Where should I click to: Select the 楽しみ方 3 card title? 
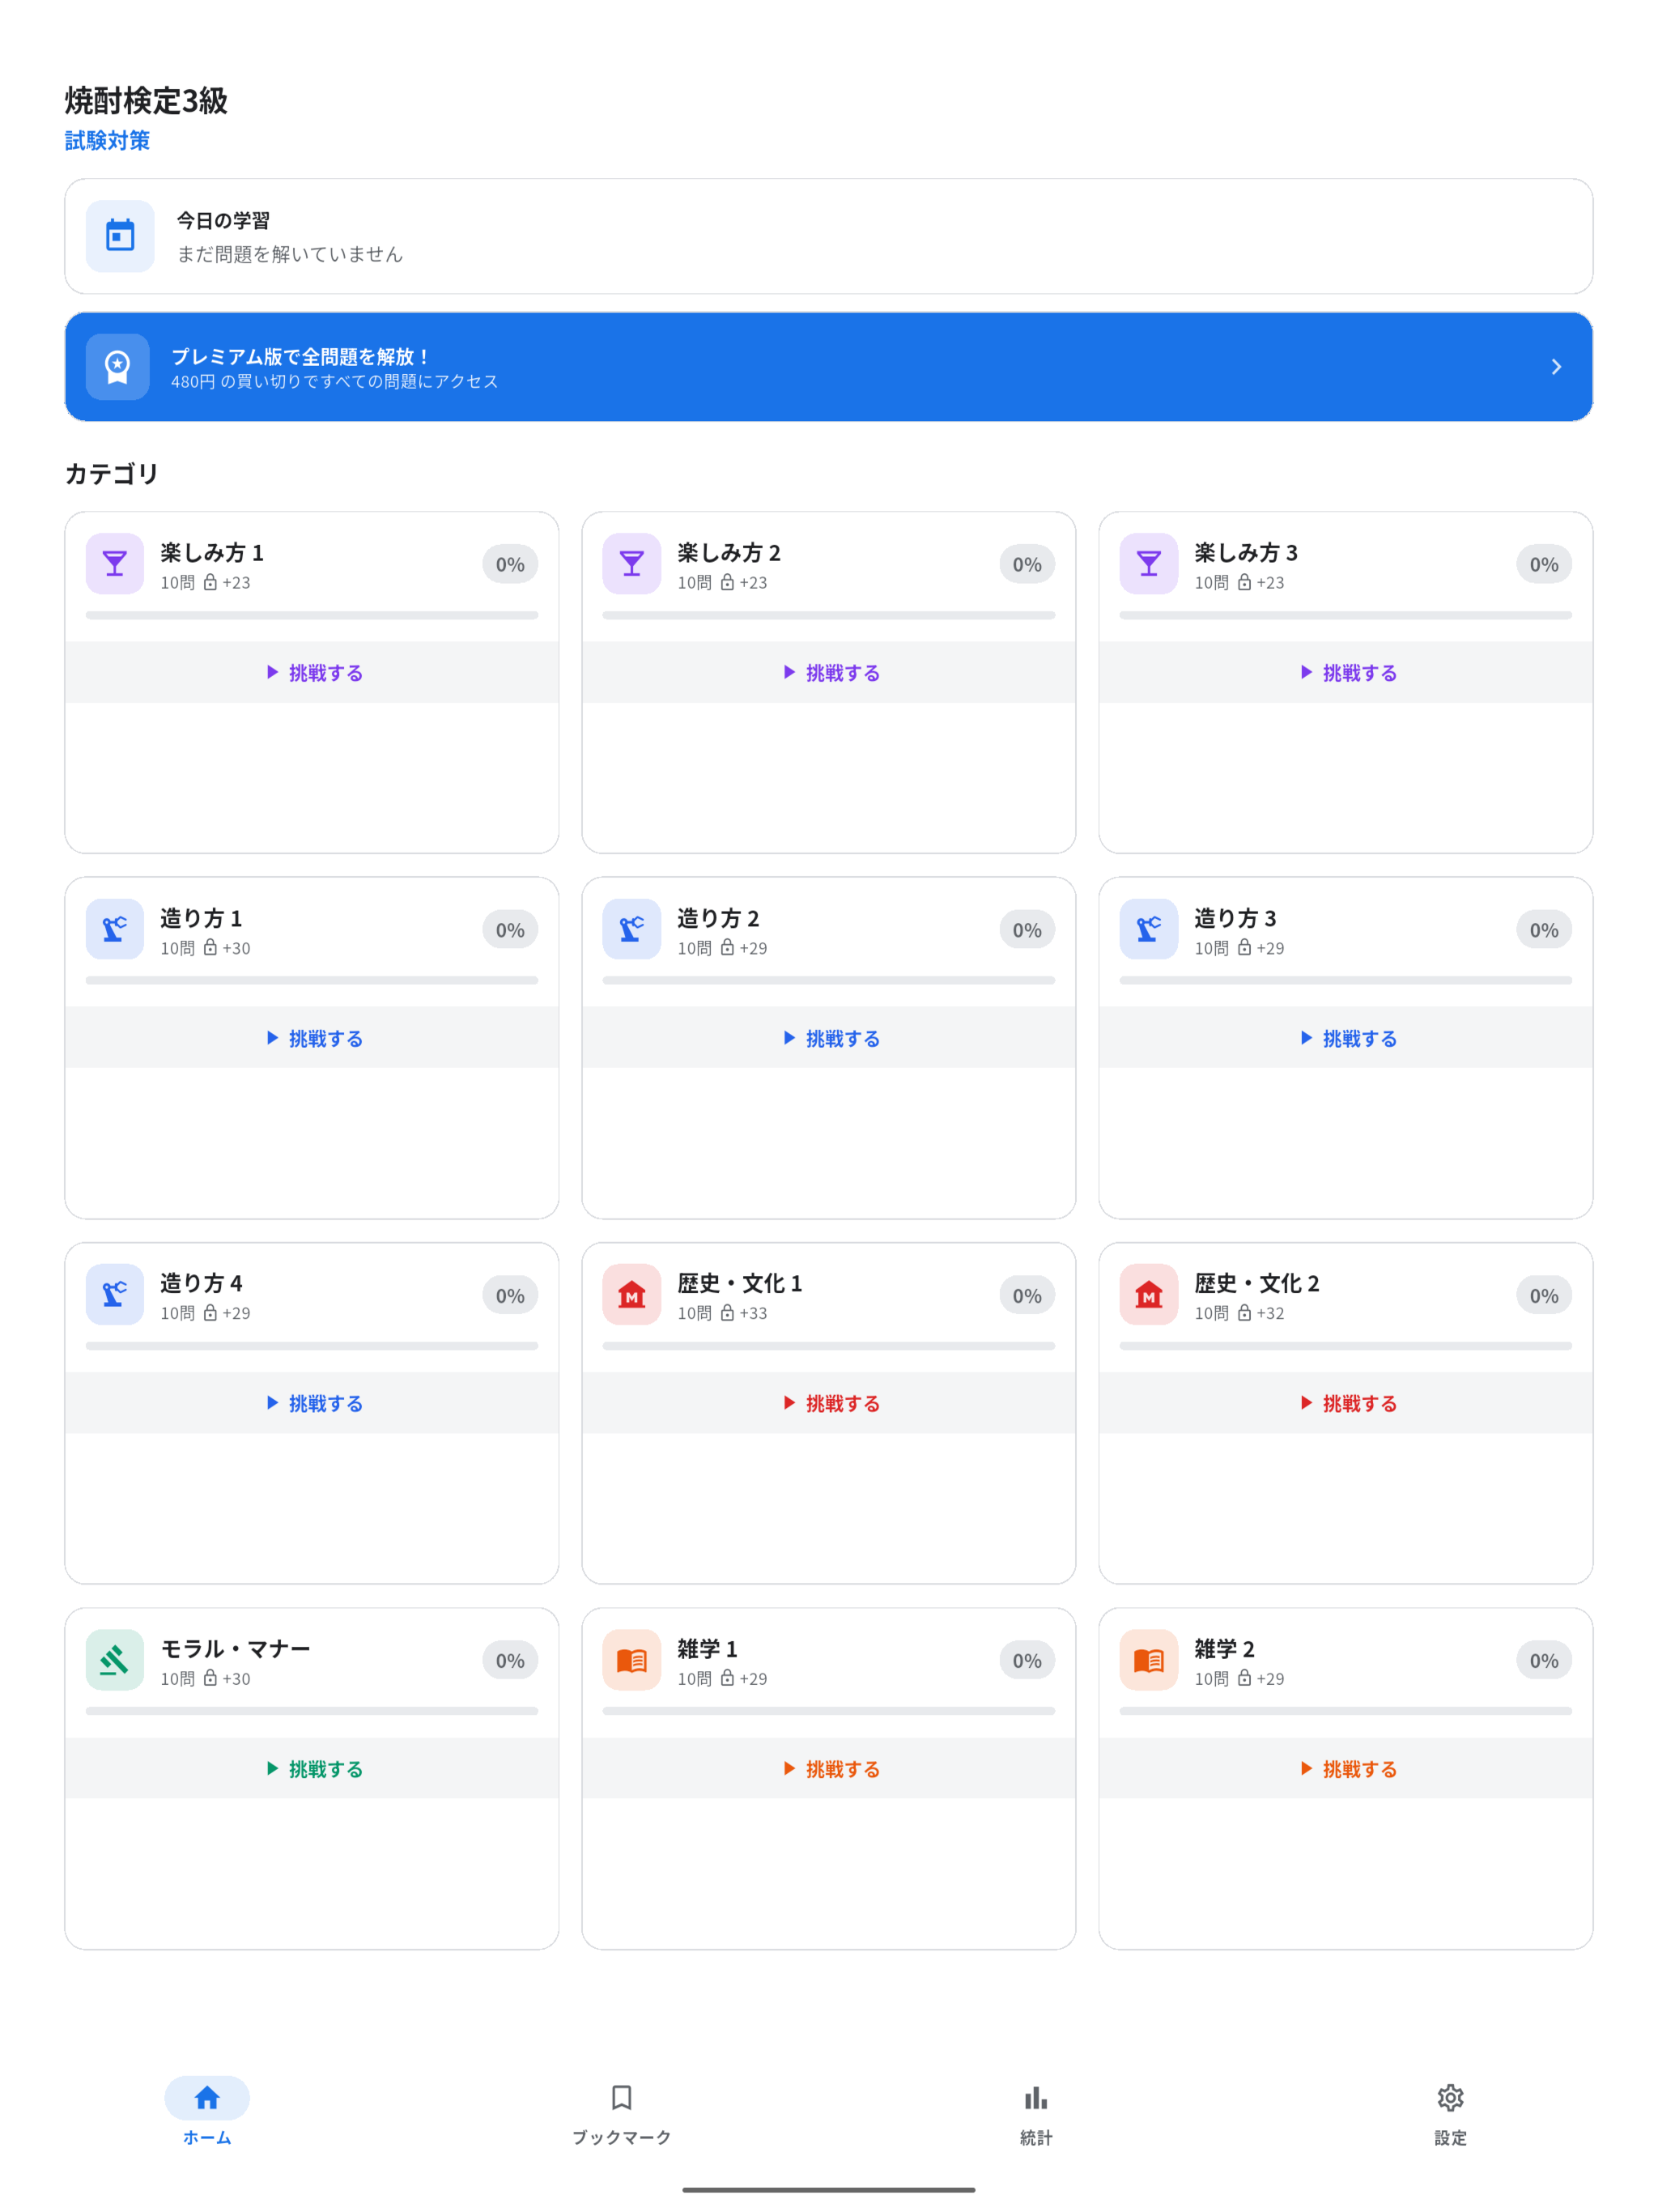tap(1246, 552)
